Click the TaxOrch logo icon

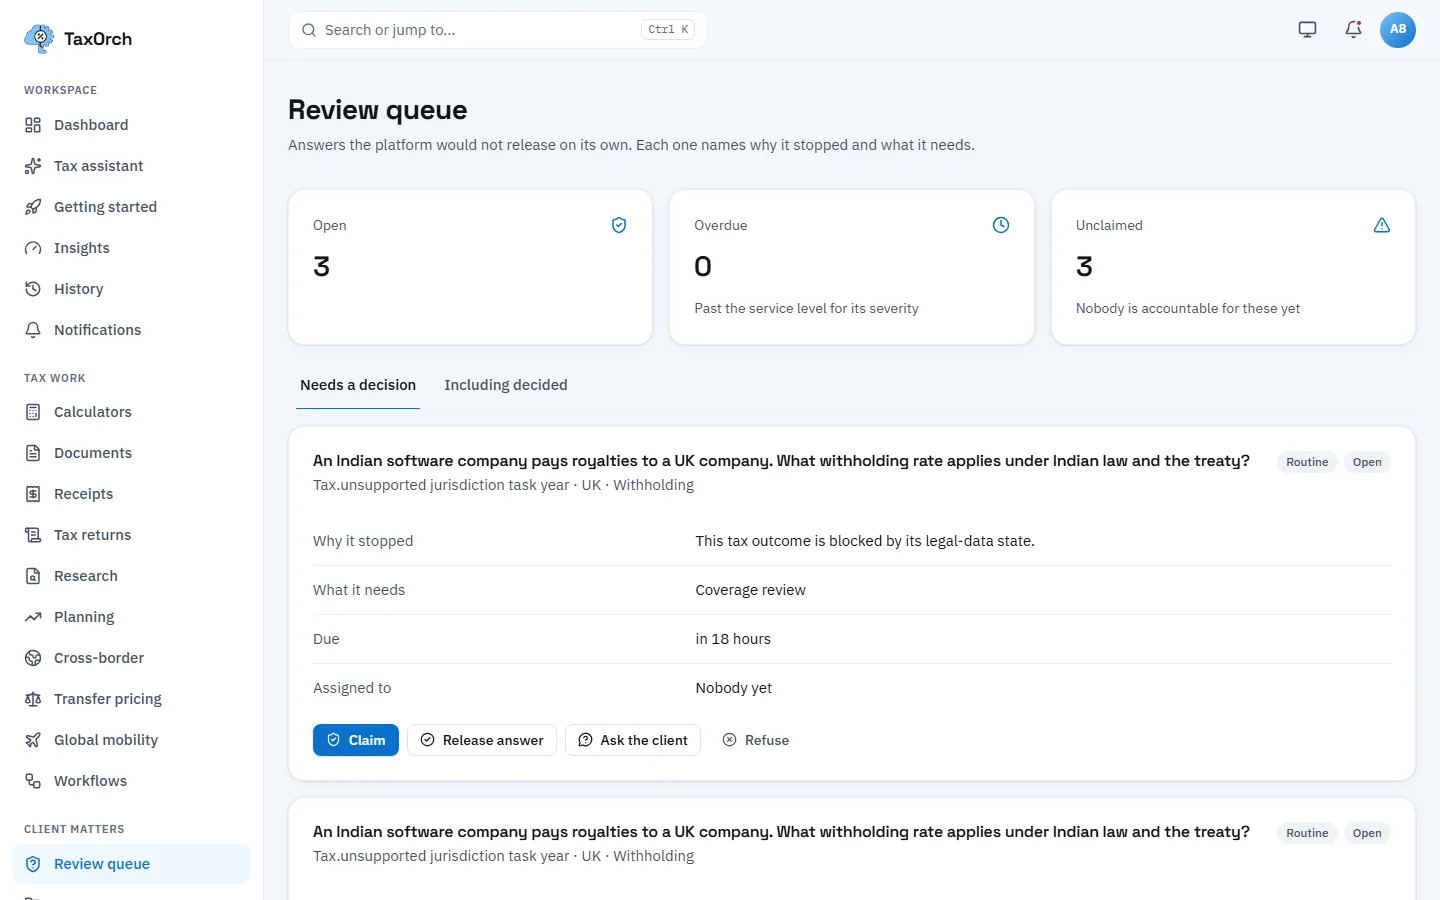click(x=39, y=39)
